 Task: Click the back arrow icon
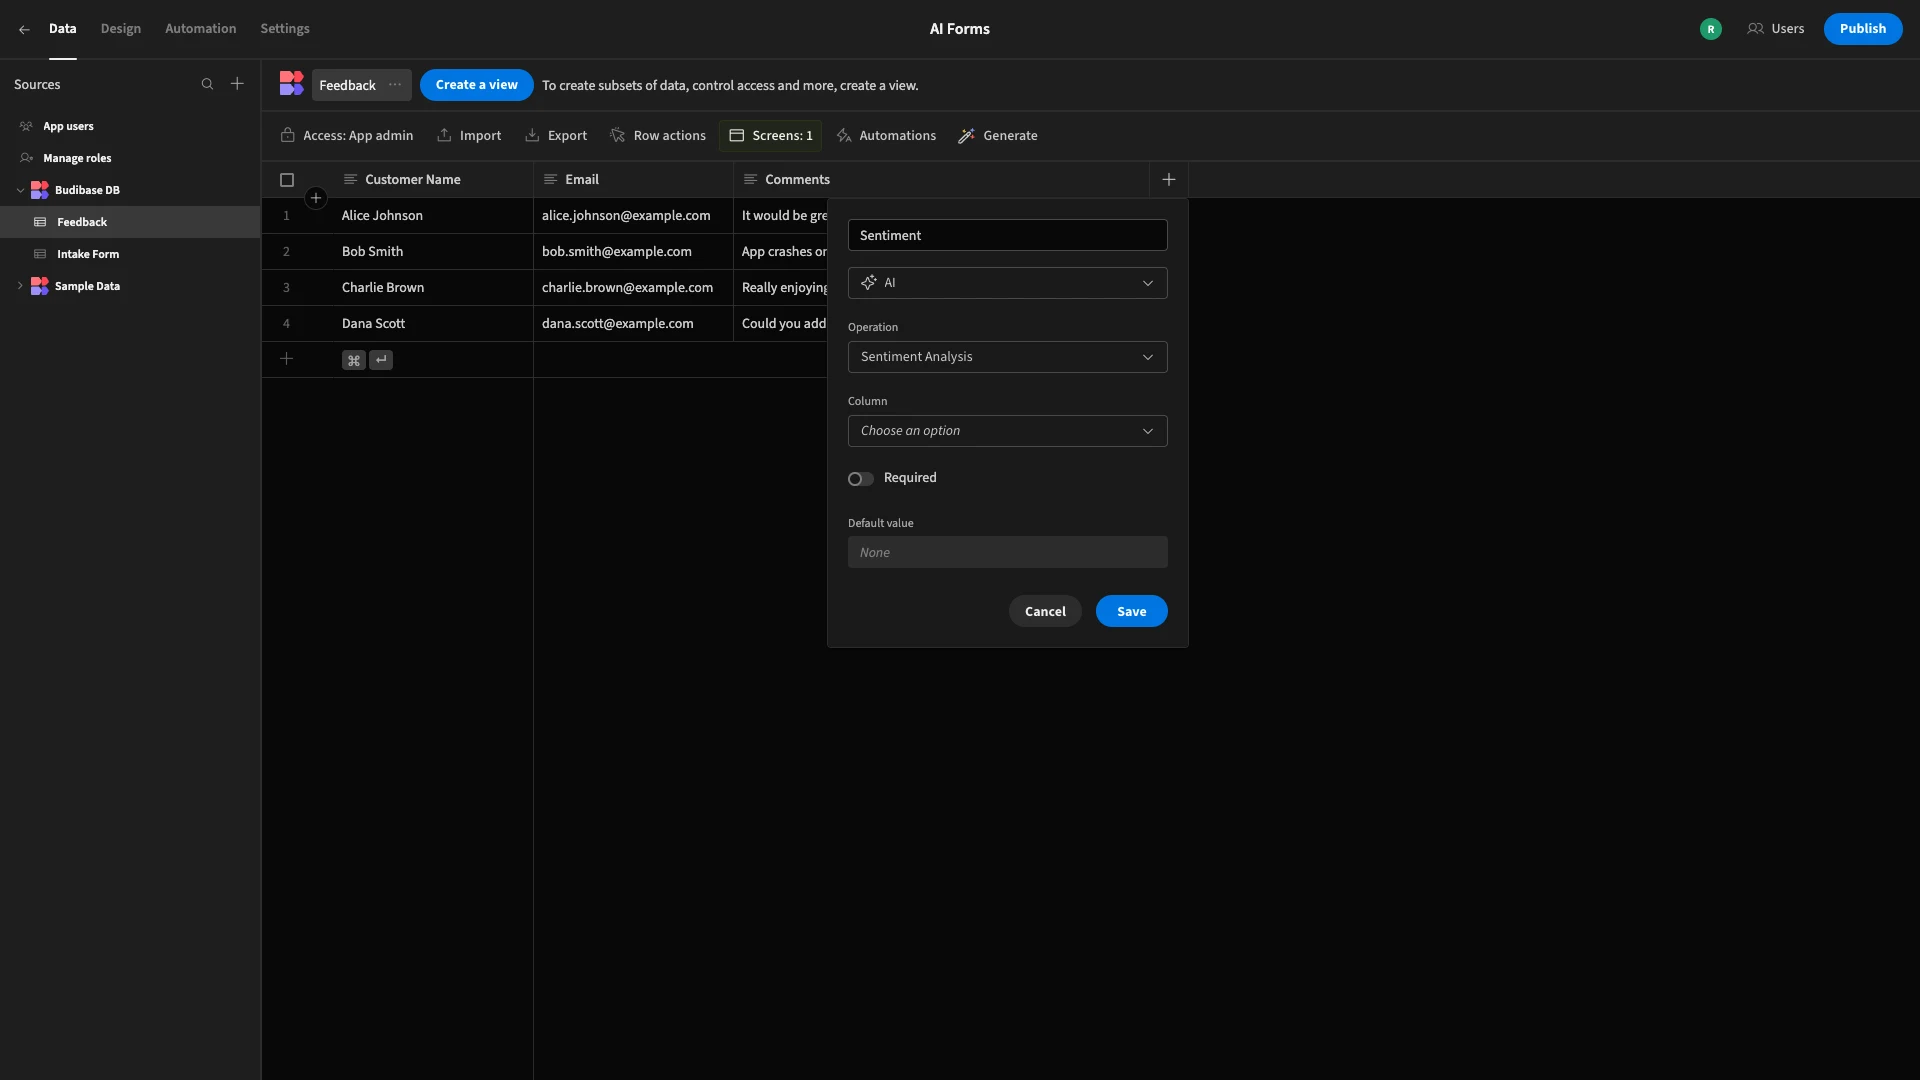24,29
